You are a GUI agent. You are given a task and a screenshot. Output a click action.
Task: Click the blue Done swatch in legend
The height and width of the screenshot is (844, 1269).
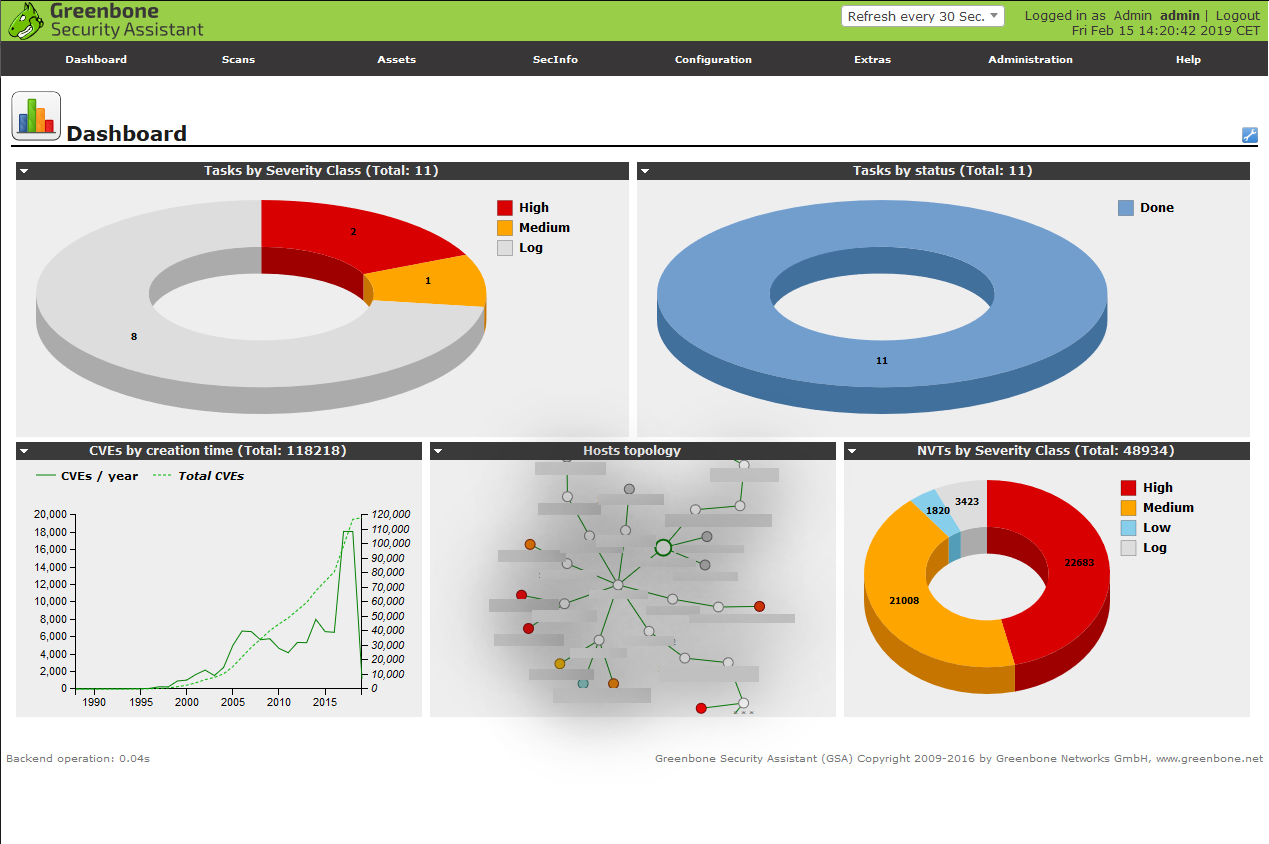[x=1126, y=208]
